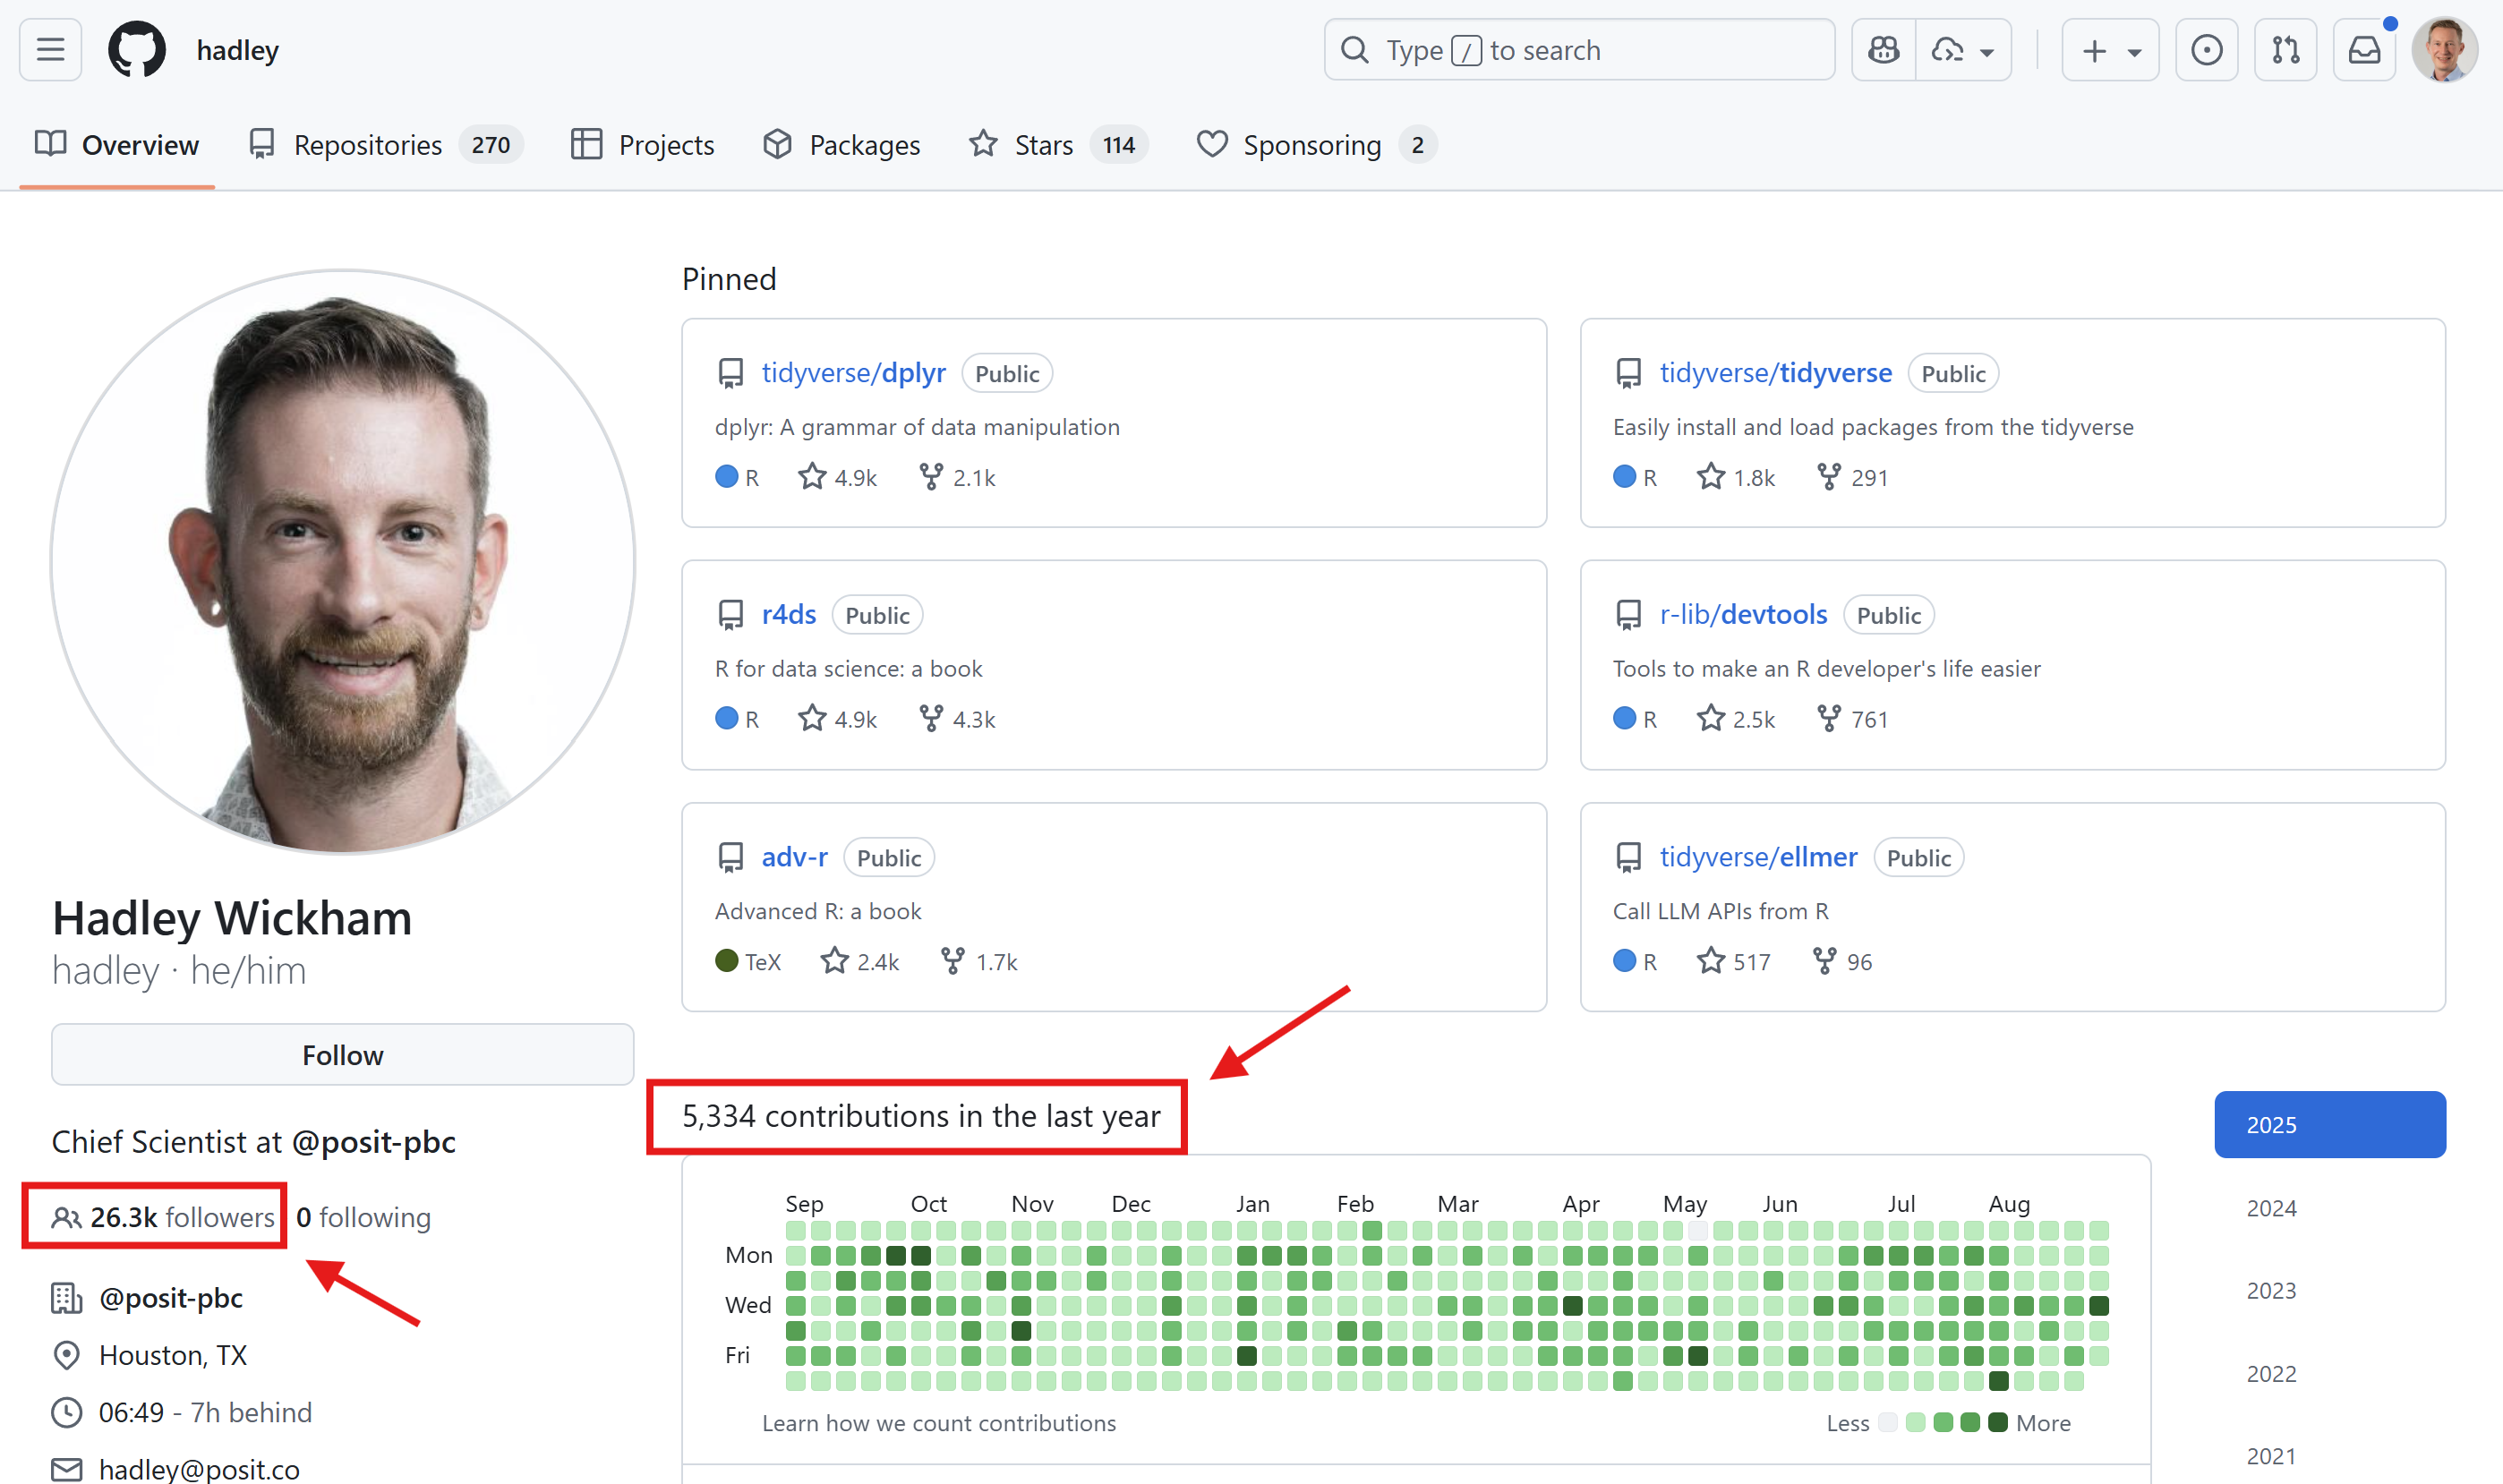
Task: Switch to the Repositories tab
Action: pyautogui.click(x=367, y=145)
